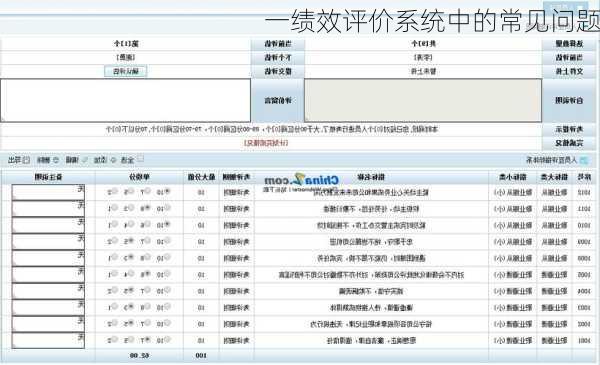Click the 指标大类 column header
The height and width of the screenshot is (365, 600).
(x=554, y=177)
